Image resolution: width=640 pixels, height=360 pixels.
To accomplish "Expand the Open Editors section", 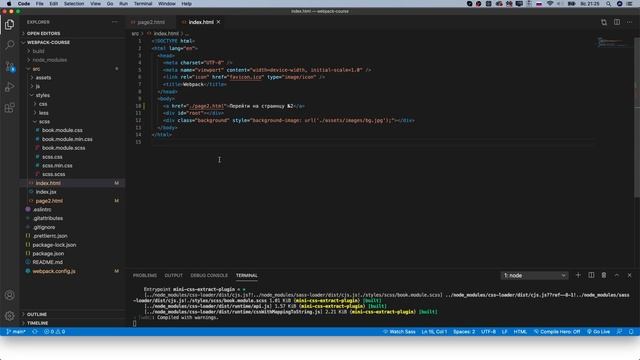I will [x=43, y=33].
